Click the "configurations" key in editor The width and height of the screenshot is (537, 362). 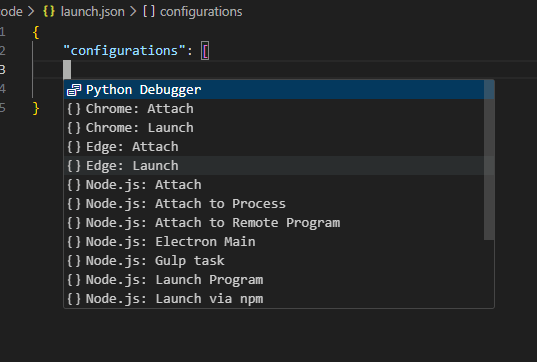(124, 51)
